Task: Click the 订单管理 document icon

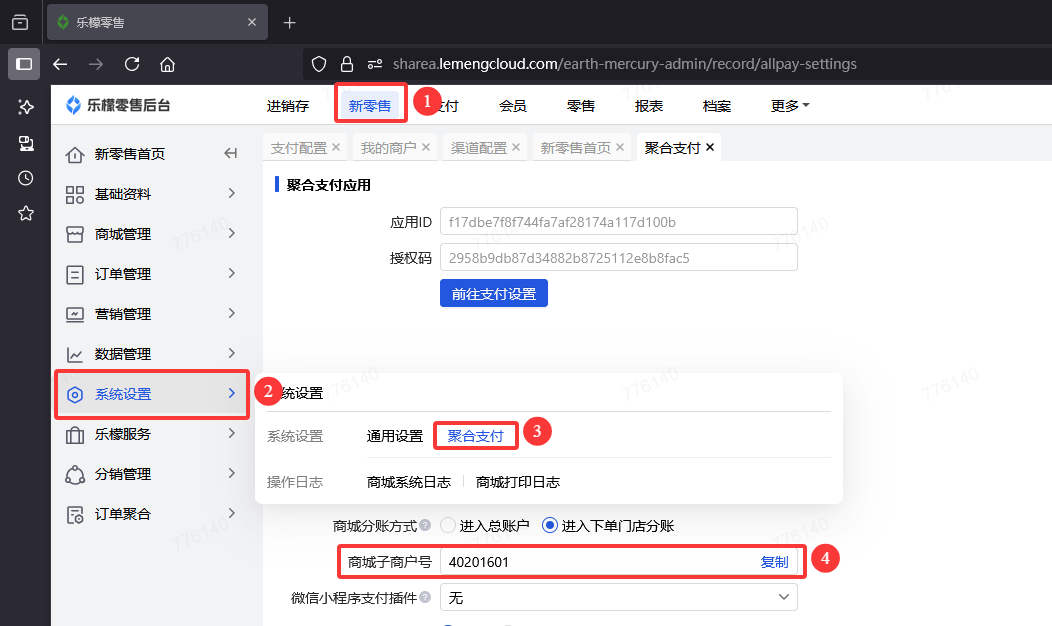Action: (x=74, y=274)
